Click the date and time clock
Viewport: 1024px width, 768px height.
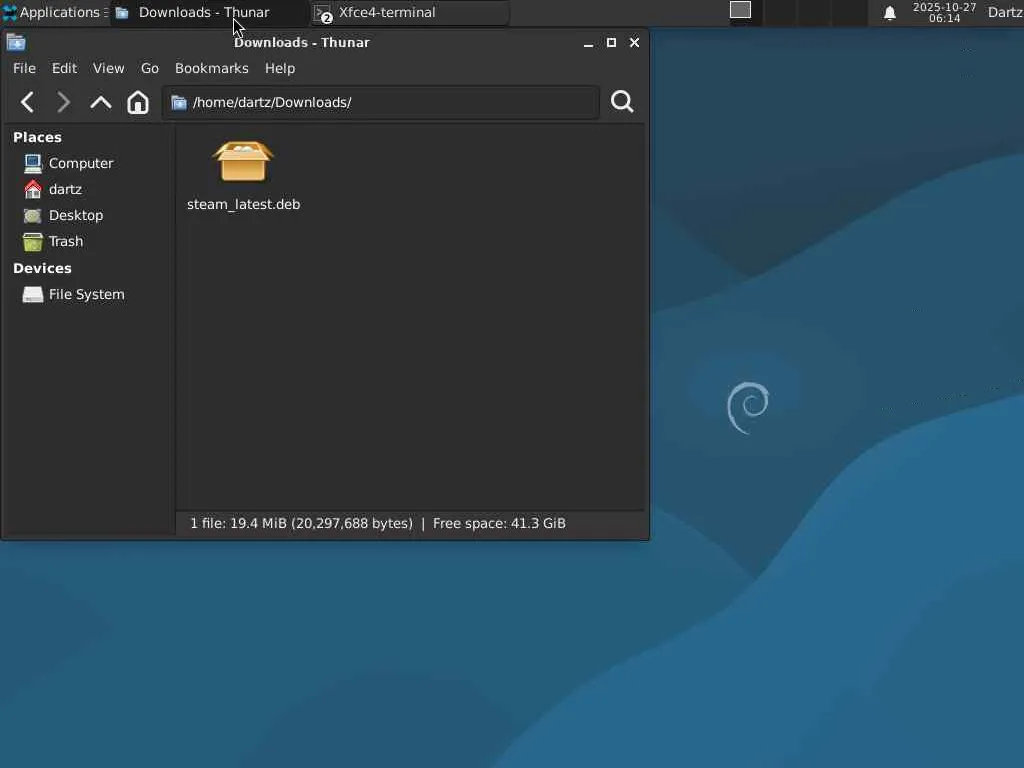pyautogui.click(x=944, y=12)
